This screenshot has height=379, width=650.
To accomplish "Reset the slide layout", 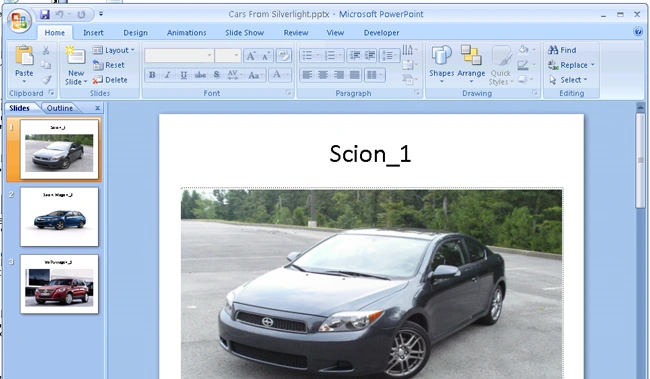I will [x=109, y=65].
